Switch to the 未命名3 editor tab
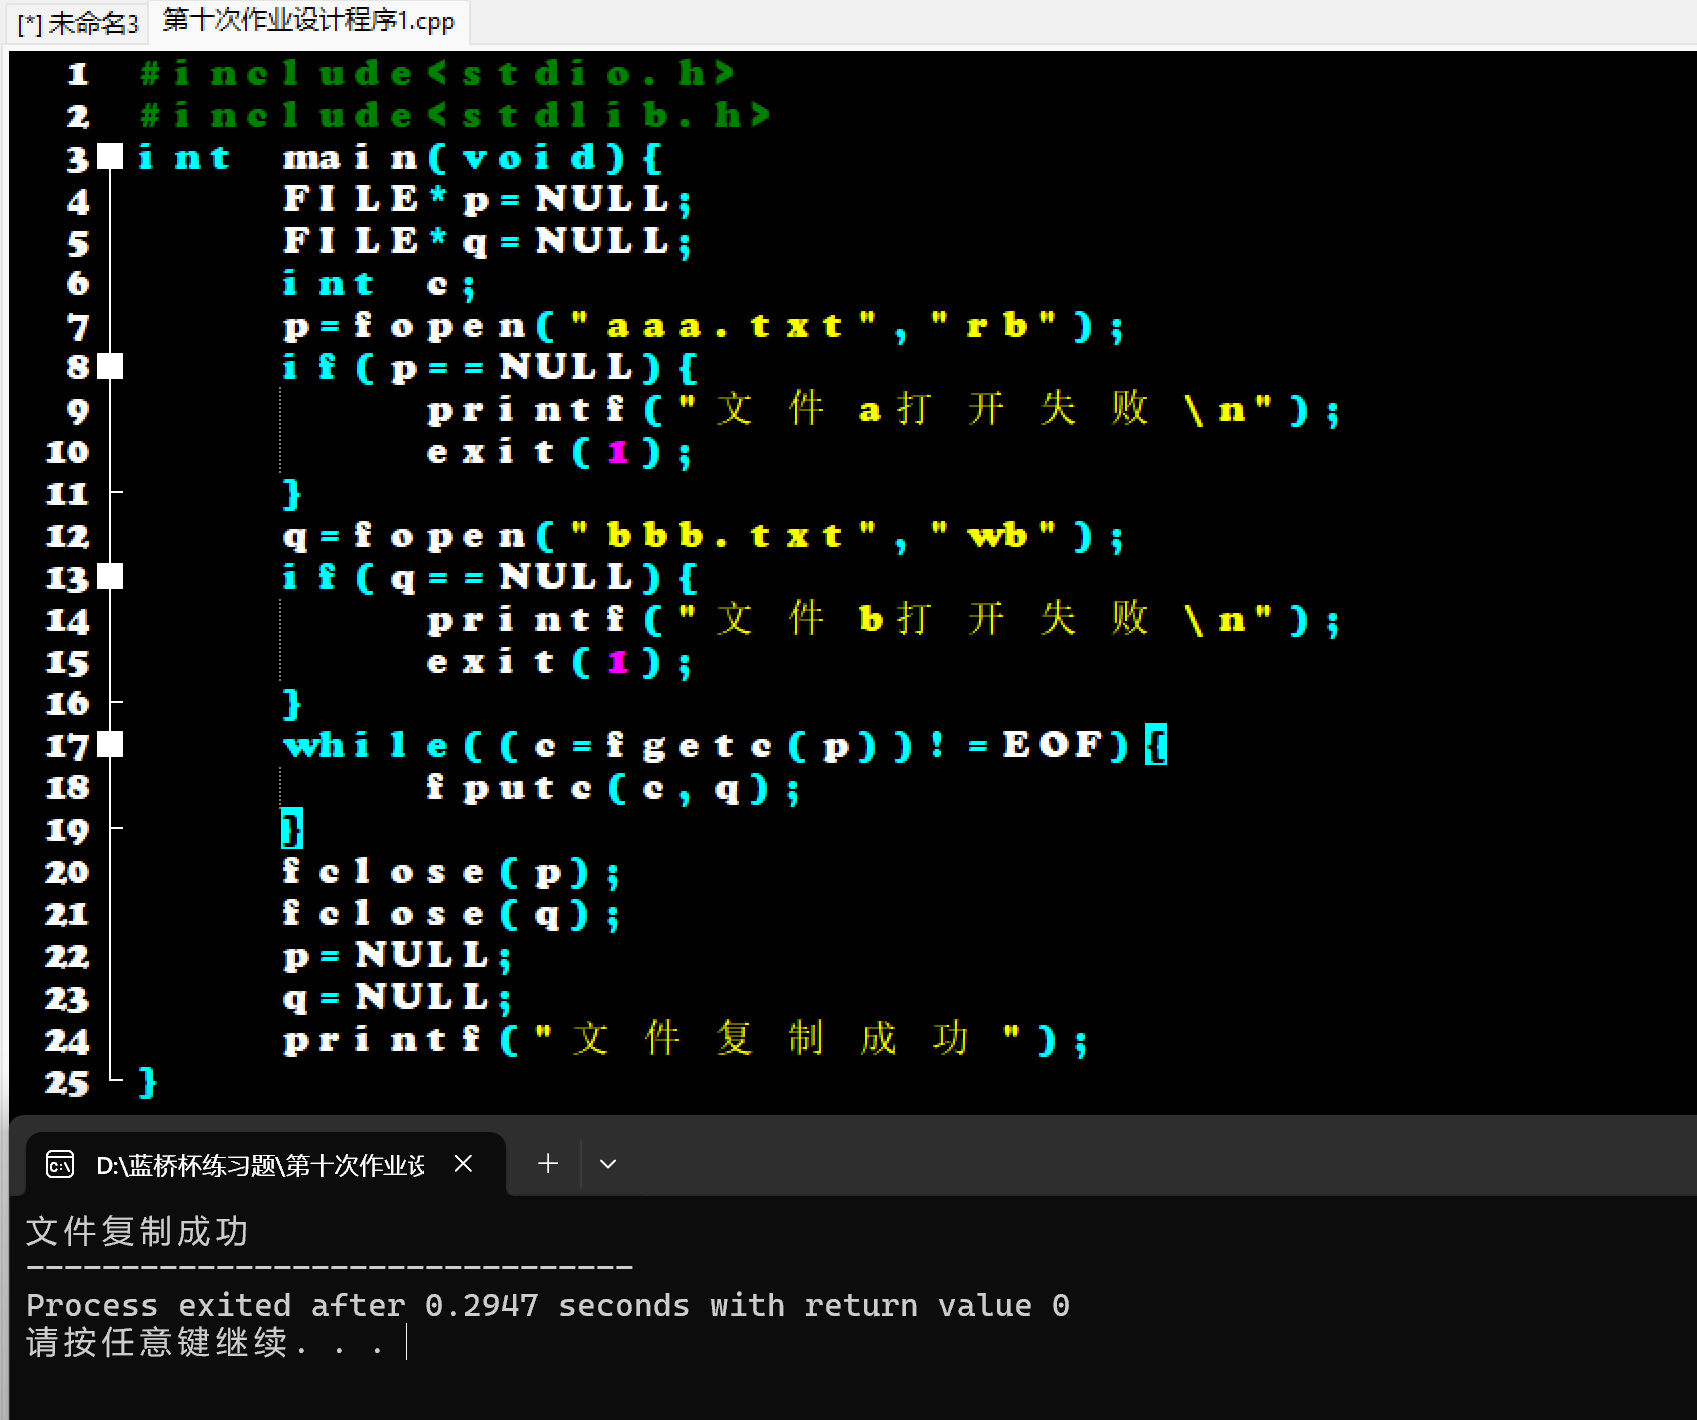Screen dimensions: 1697x1420 (78, 22)
